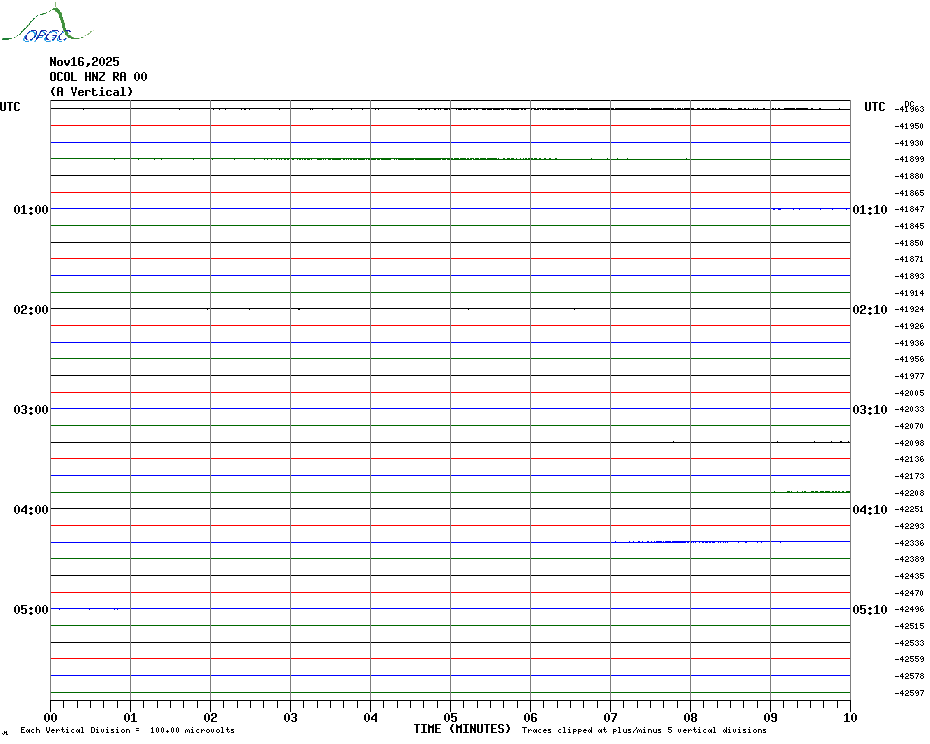Click the (A Vertical) channel label
Image resolution: width=930 pixels, height=744 pixels.
click(x=91, y=92)
